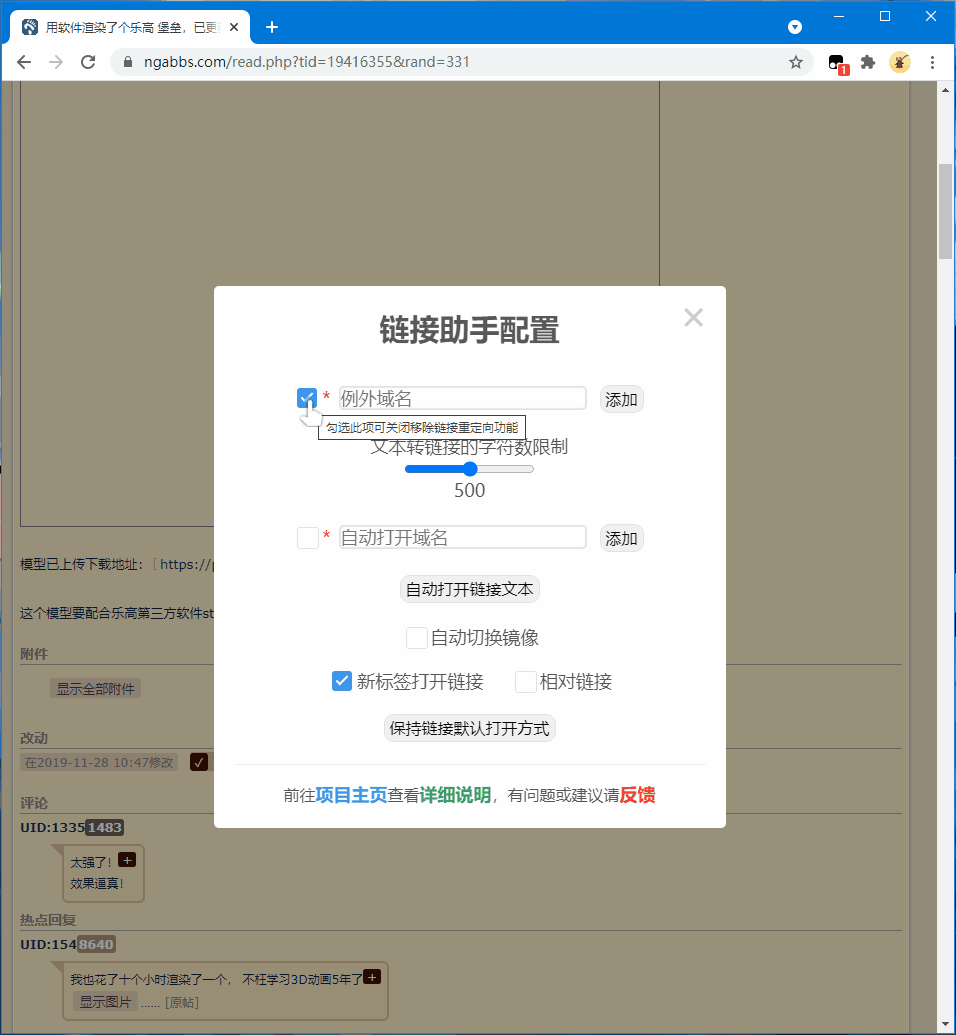Viewport: 956px width, 1035px height.
Task: Disable 新标签打开链接 option
Action: click(x=342, y=681)
